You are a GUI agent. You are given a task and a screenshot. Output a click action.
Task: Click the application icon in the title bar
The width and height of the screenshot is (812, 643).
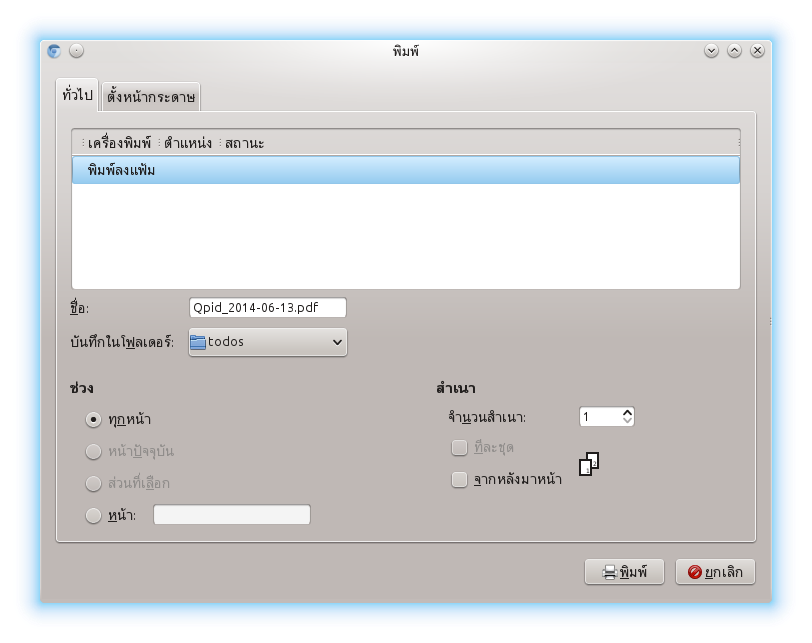coord(54,51)
